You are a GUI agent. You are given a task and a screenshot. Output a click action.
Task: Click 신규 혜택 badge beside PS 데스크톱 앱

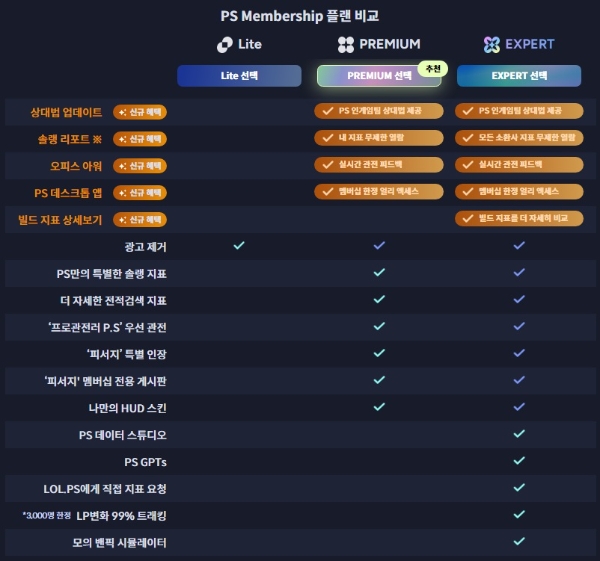tap(140, 191)
